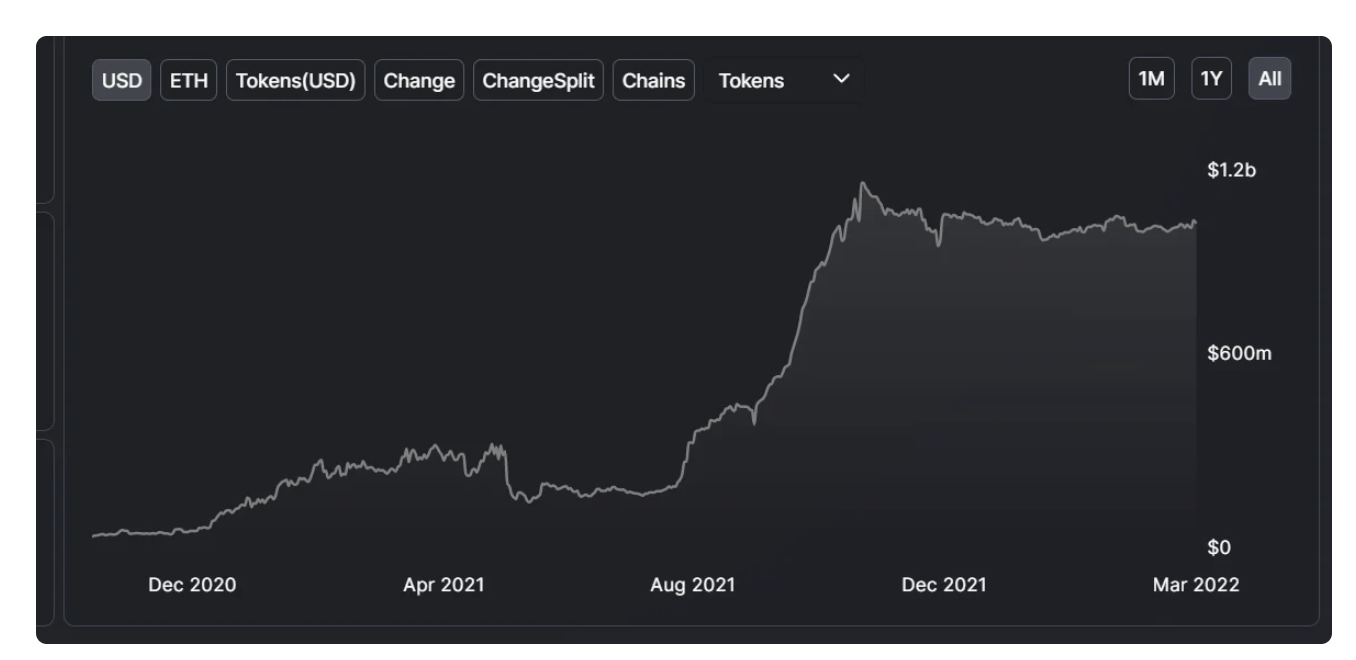Click the Dec 2020 x-axis label
The height and width of the screenshot is (660, 1356).
[192, 585]
